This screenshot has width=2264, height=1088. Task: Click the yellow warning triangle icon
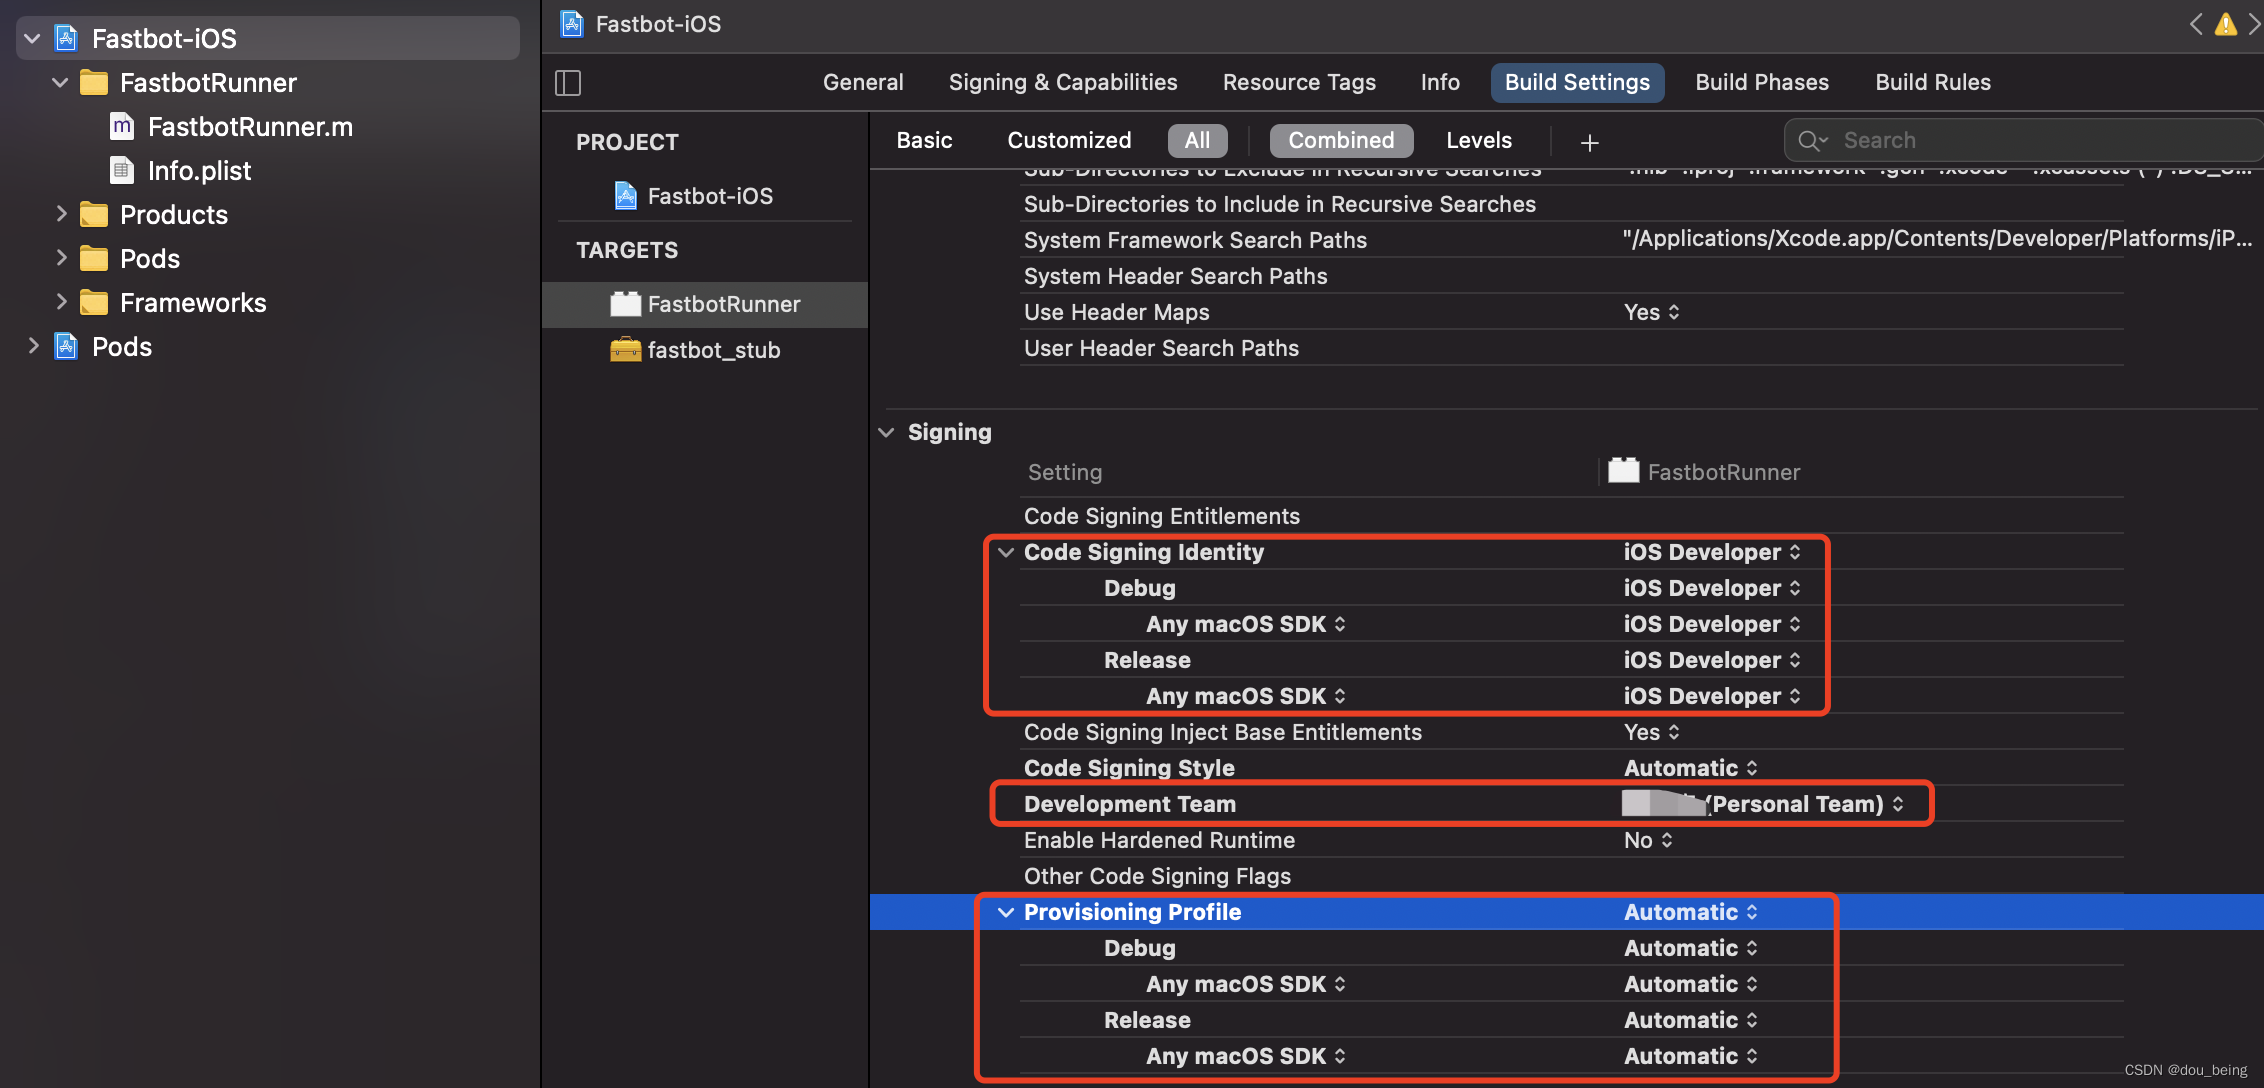point(2226,24)
